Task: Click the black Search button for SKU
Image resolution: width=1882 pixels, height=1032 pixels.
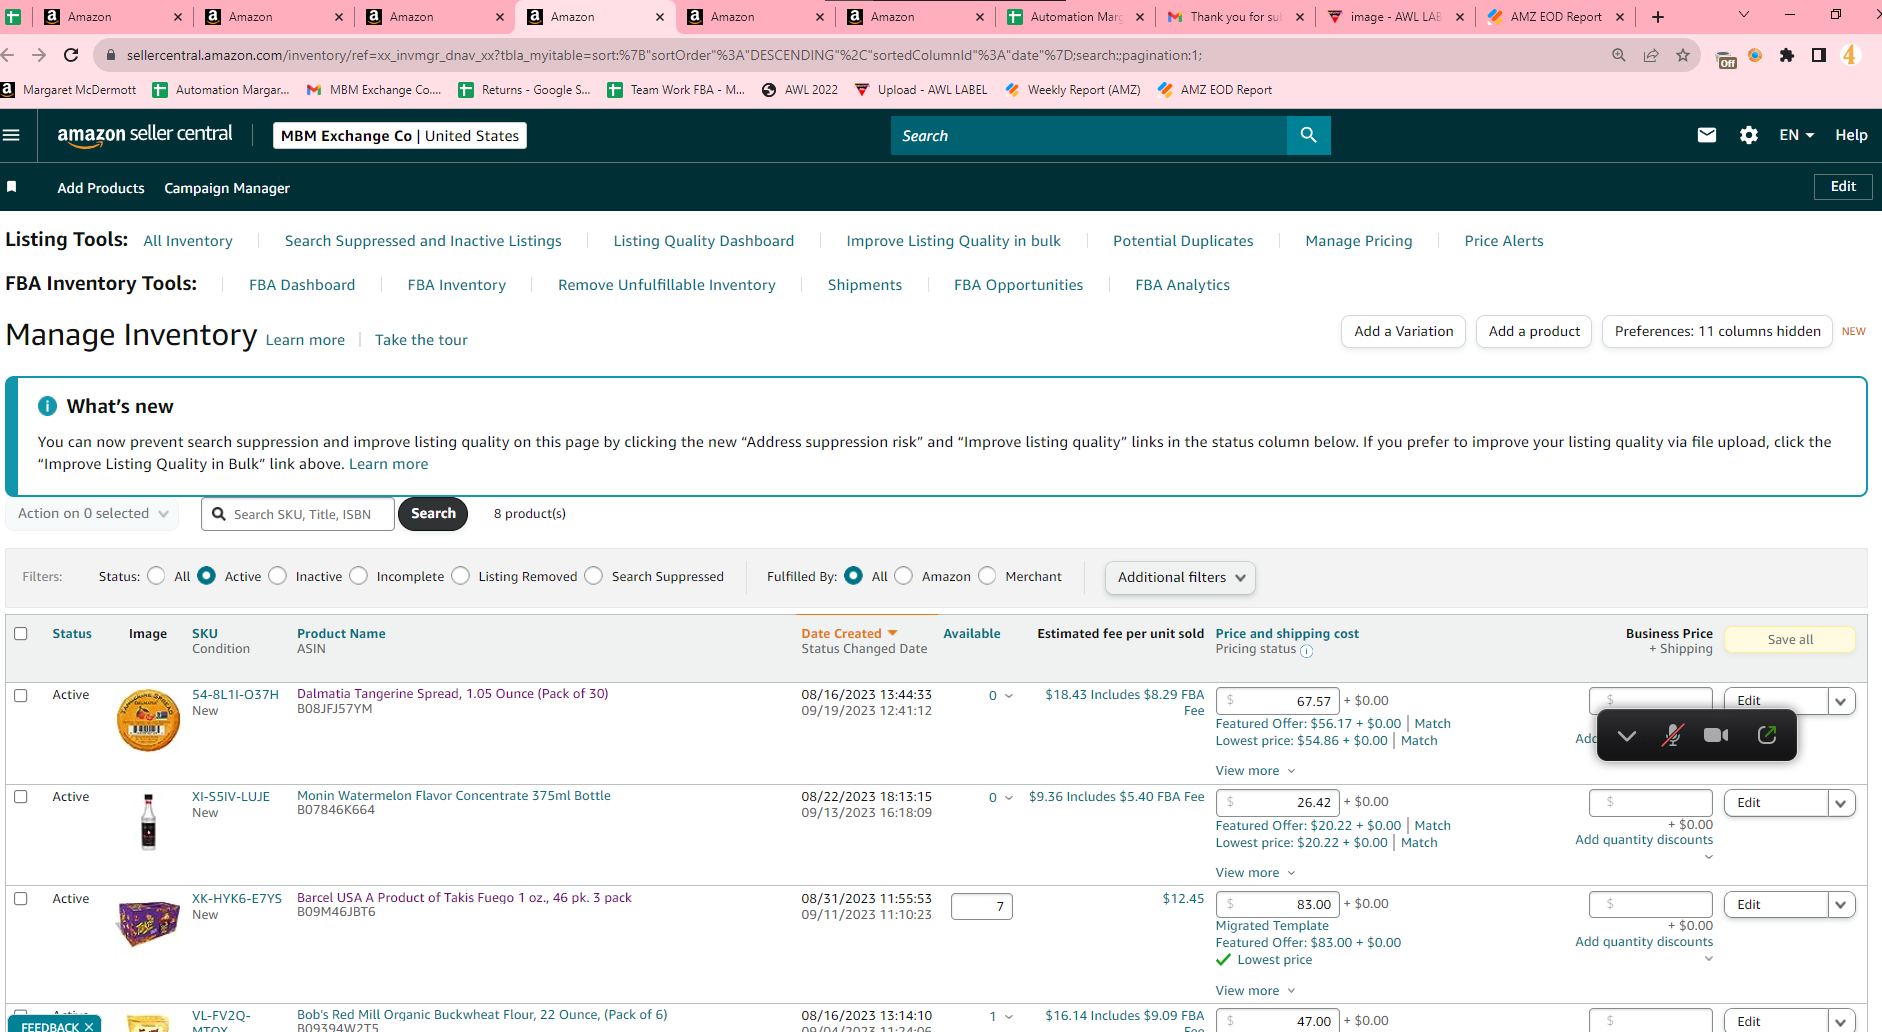Action: point(433,514)
